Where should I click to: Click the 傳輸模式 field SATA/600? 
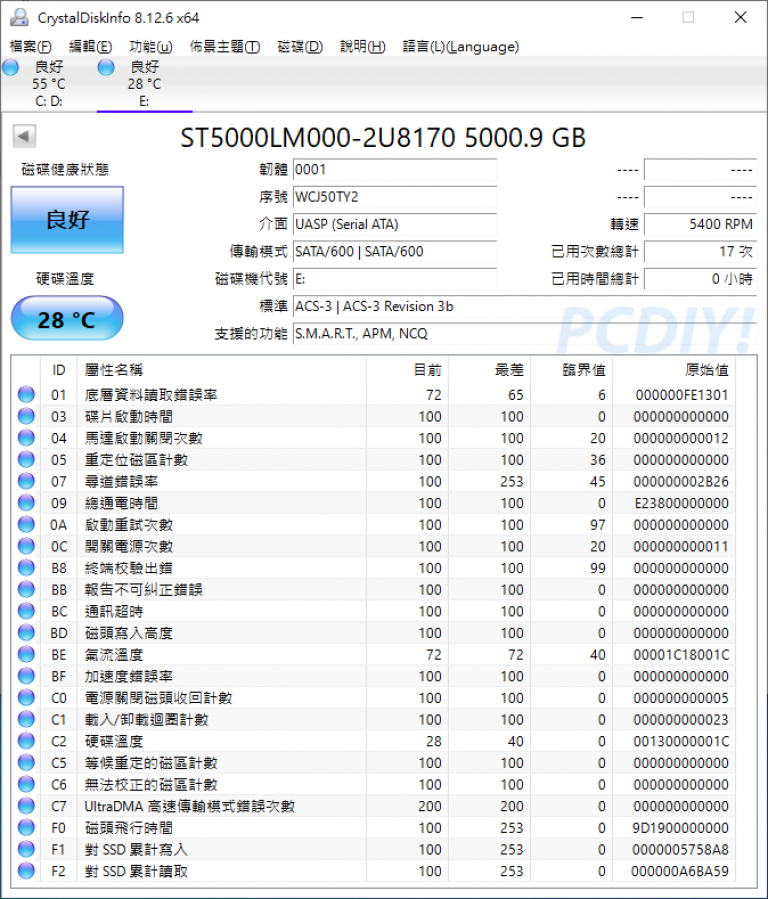pos(394,252)
